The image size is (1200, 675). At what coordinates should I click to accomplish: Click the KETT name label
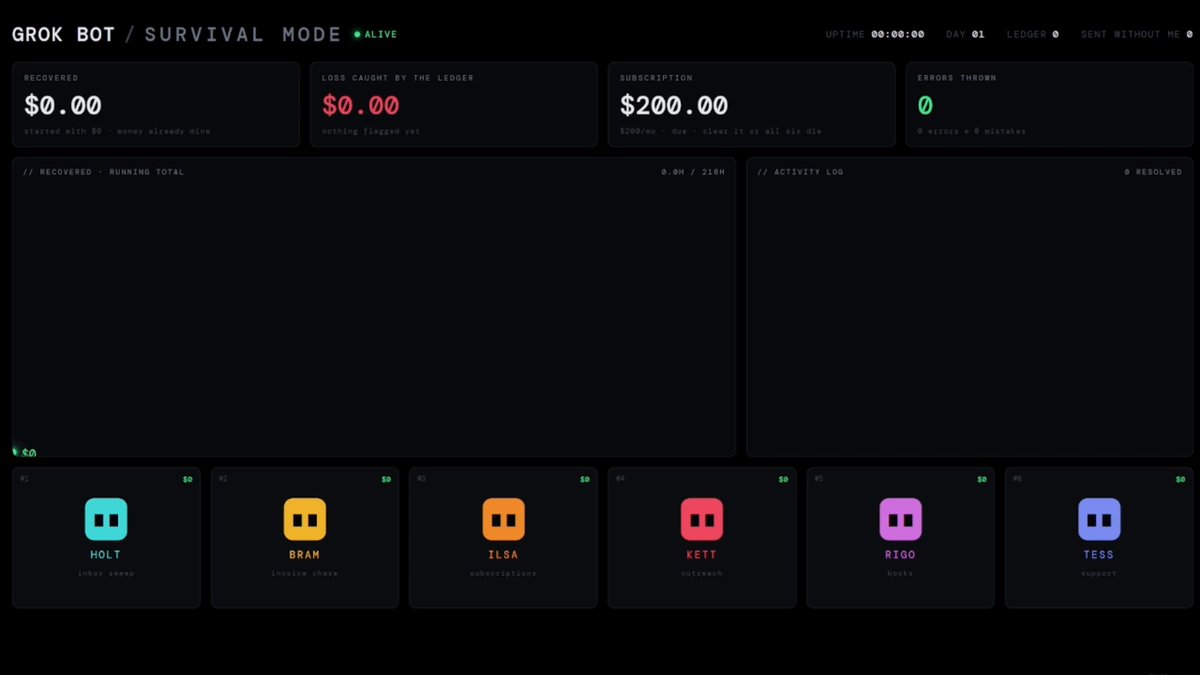click(702, 555)
